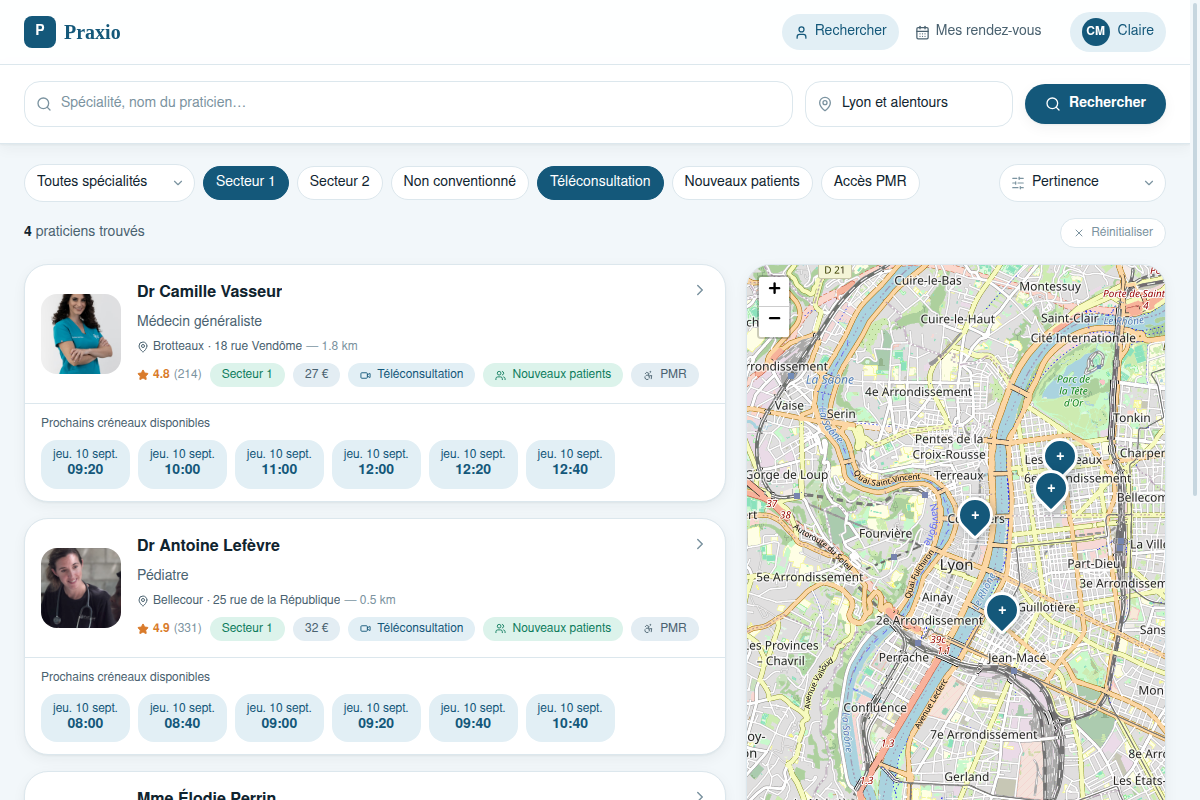Click the page vertical scrollbar

[1195, 250]
